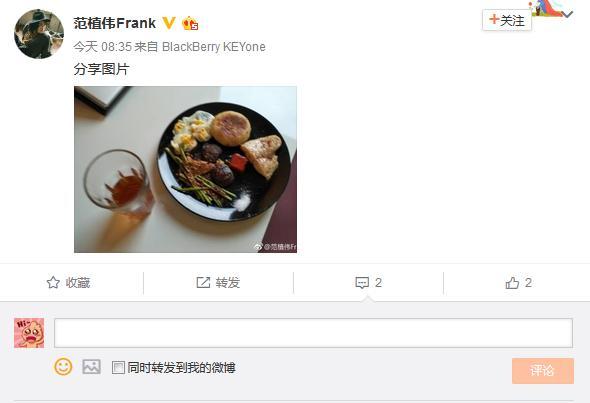
Task: Check 同时转发到我的微博 checkbox
Action: click(x=118, y=368)
